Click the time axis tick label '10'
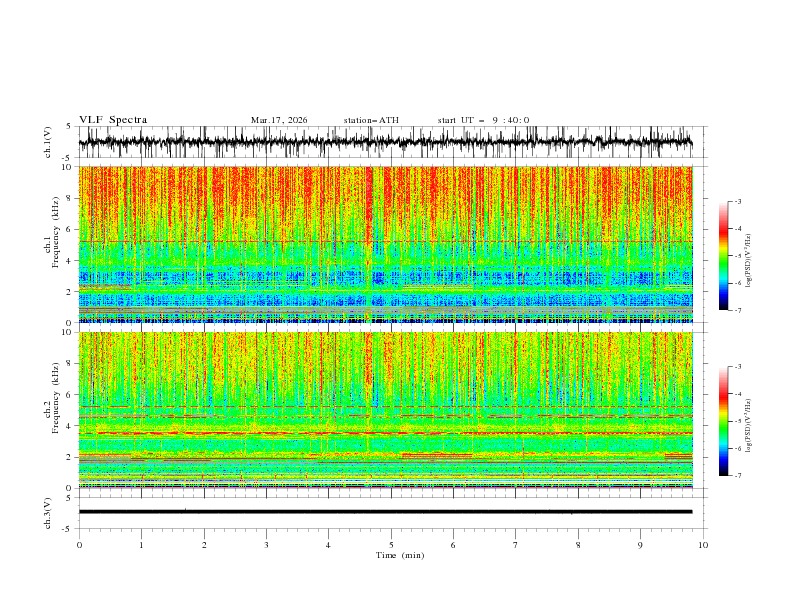This screenshot has width=792, height=612. coord(703,545)
